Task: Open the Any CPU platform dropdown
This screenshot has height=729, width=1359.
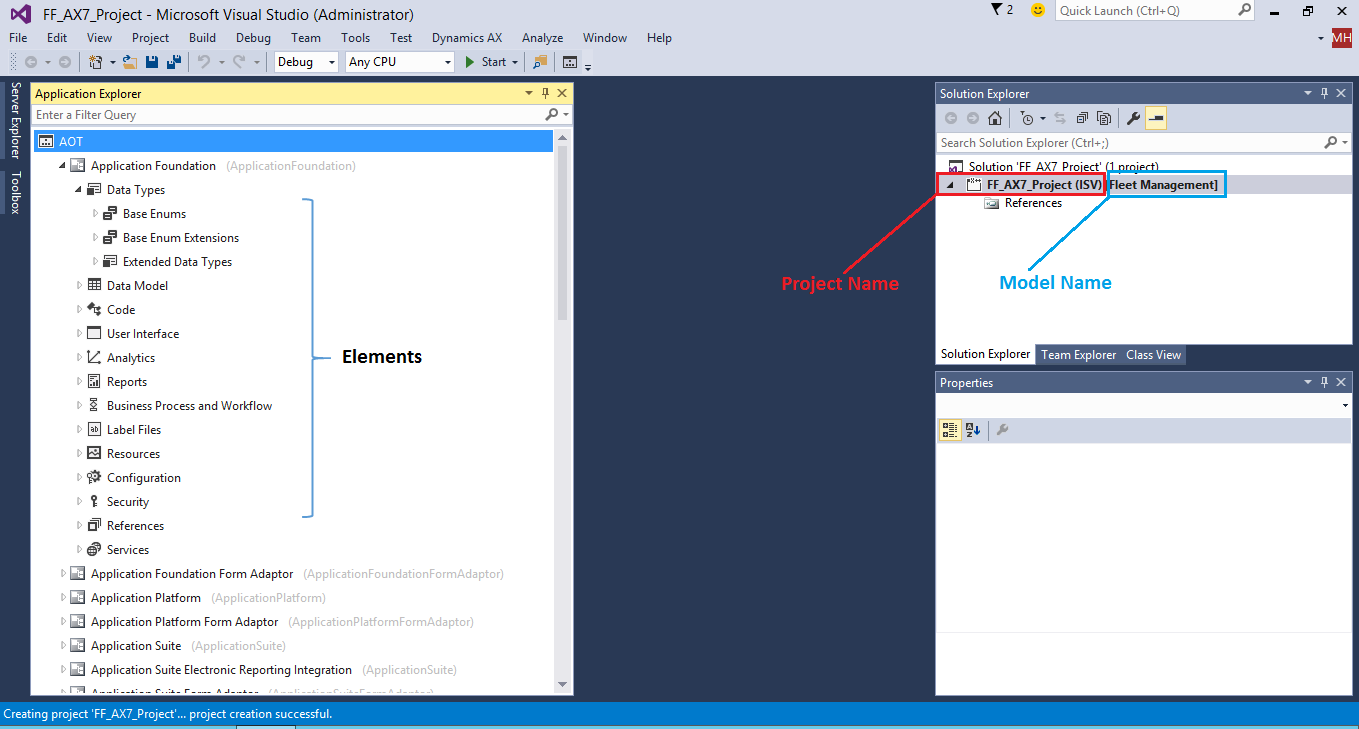Action: (x=448, y=62)
